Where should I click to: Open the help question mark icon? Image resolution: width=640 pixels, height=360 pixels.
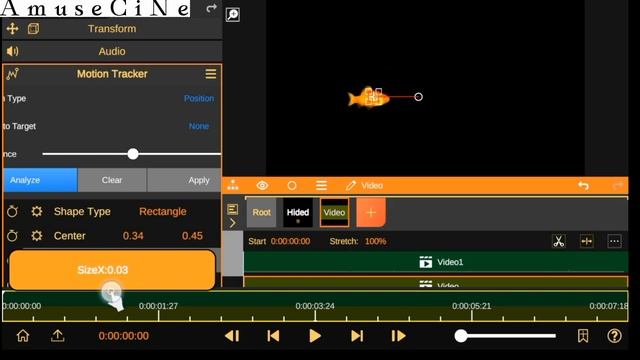point(614,336)
